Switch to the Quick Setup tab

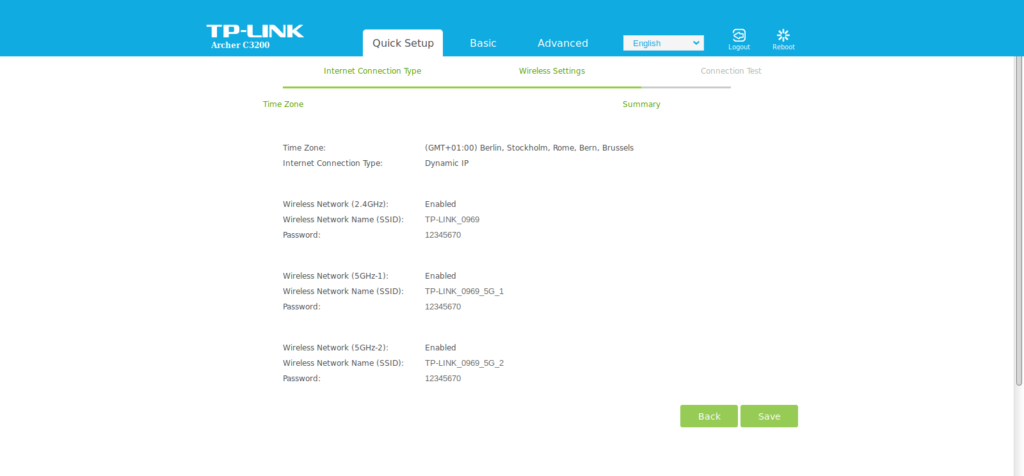403,43
